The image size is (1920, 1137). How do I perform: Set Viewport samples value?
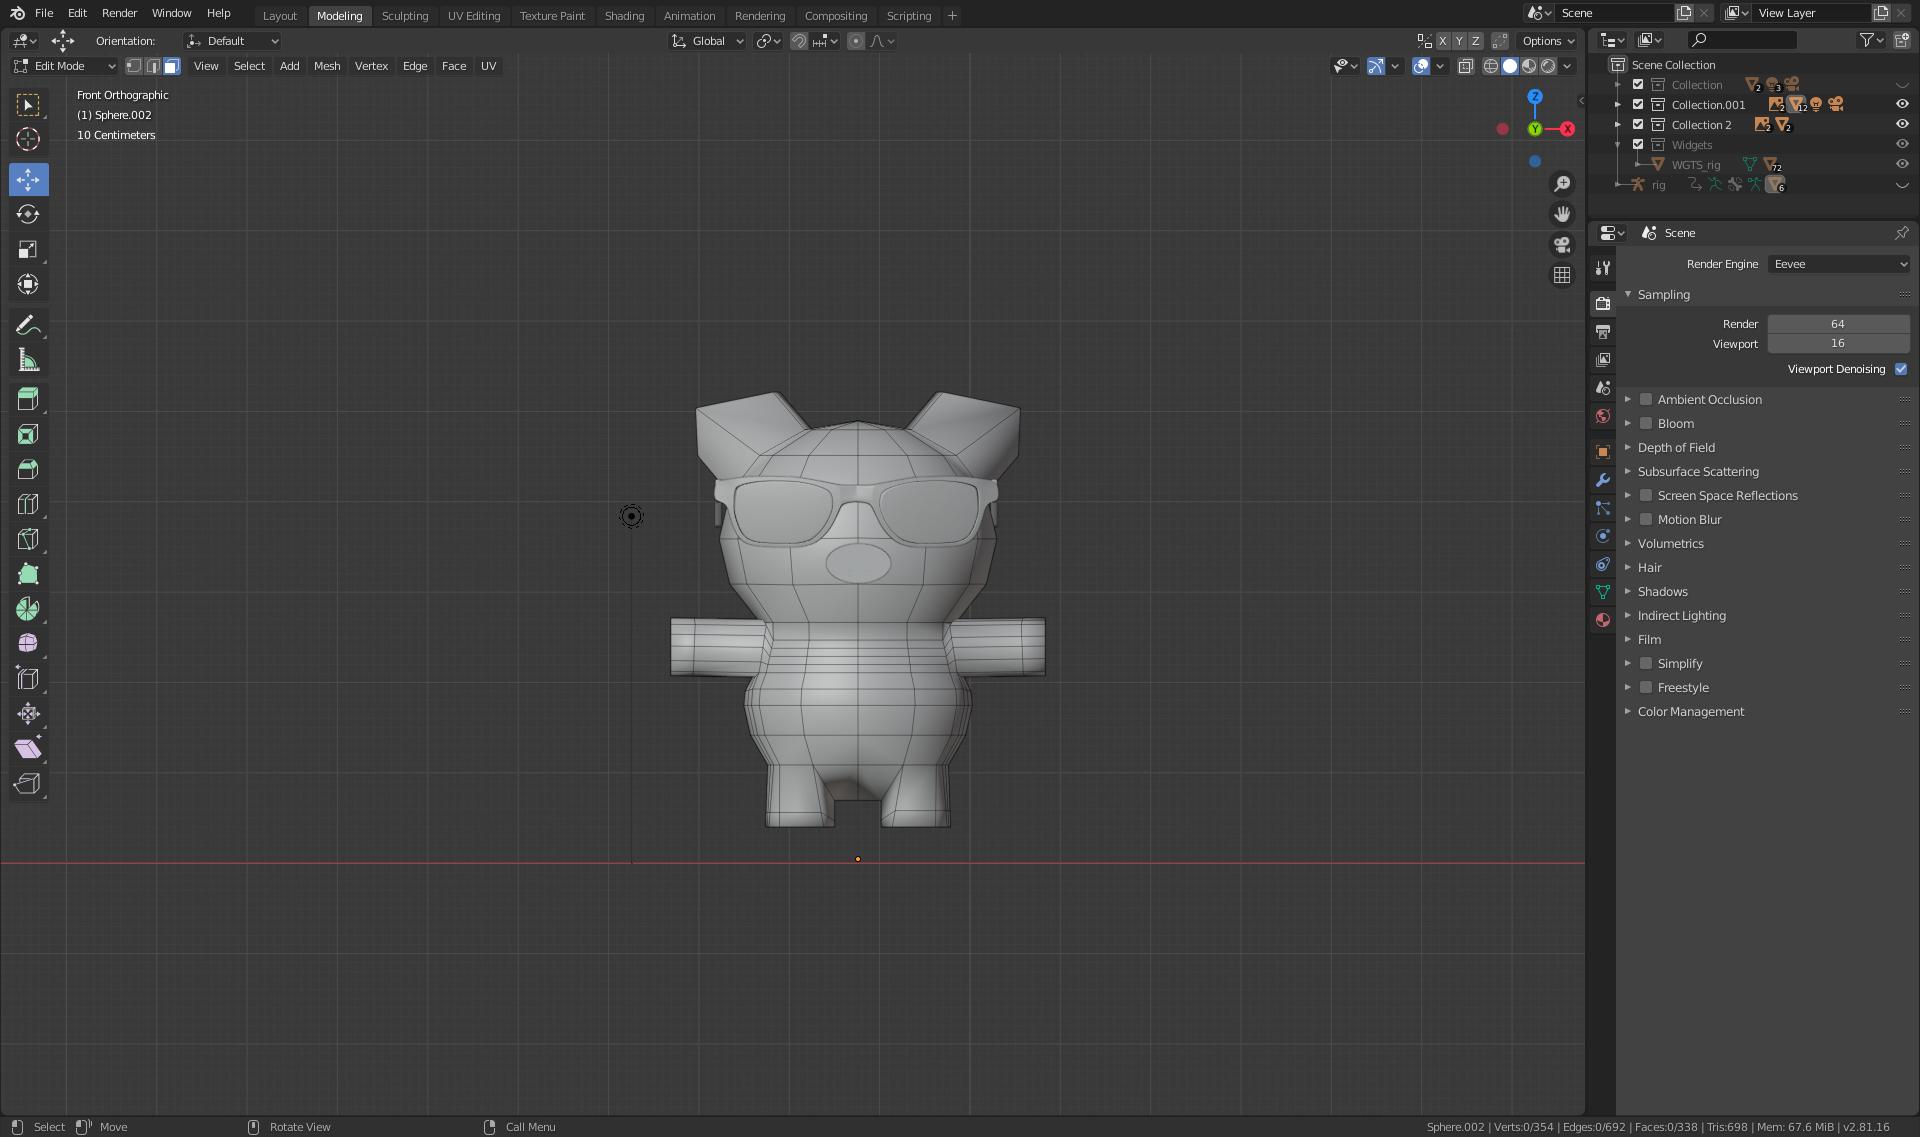coord(1838,343)
